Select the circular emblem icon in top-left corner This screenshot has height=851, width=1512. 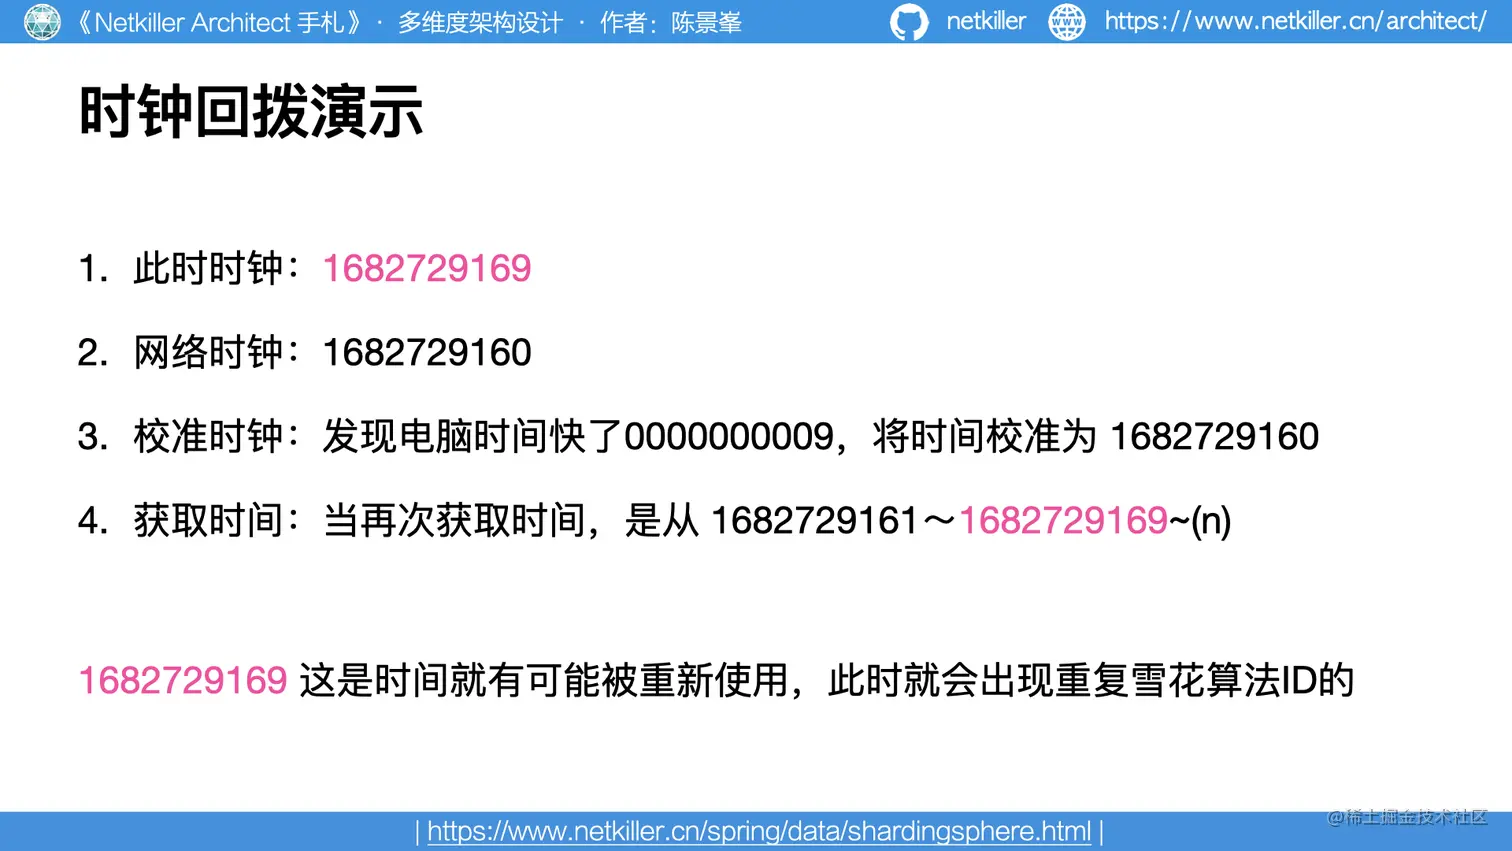point(42,21)
